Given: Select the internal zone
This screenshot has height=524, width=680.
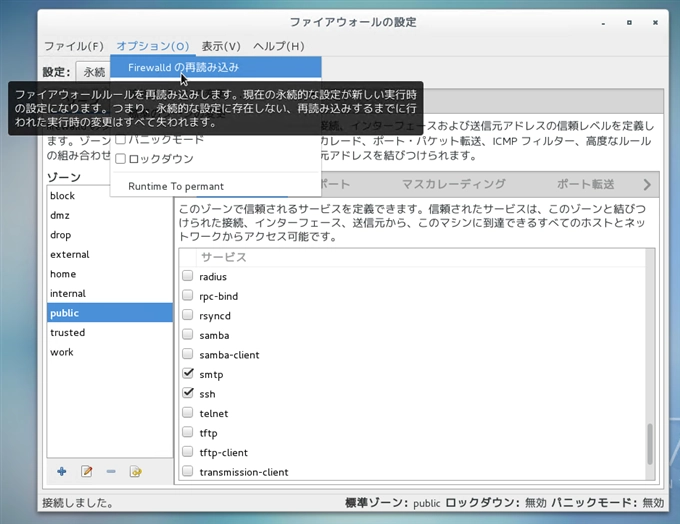Looking at the screenshot, I should 109,293.
